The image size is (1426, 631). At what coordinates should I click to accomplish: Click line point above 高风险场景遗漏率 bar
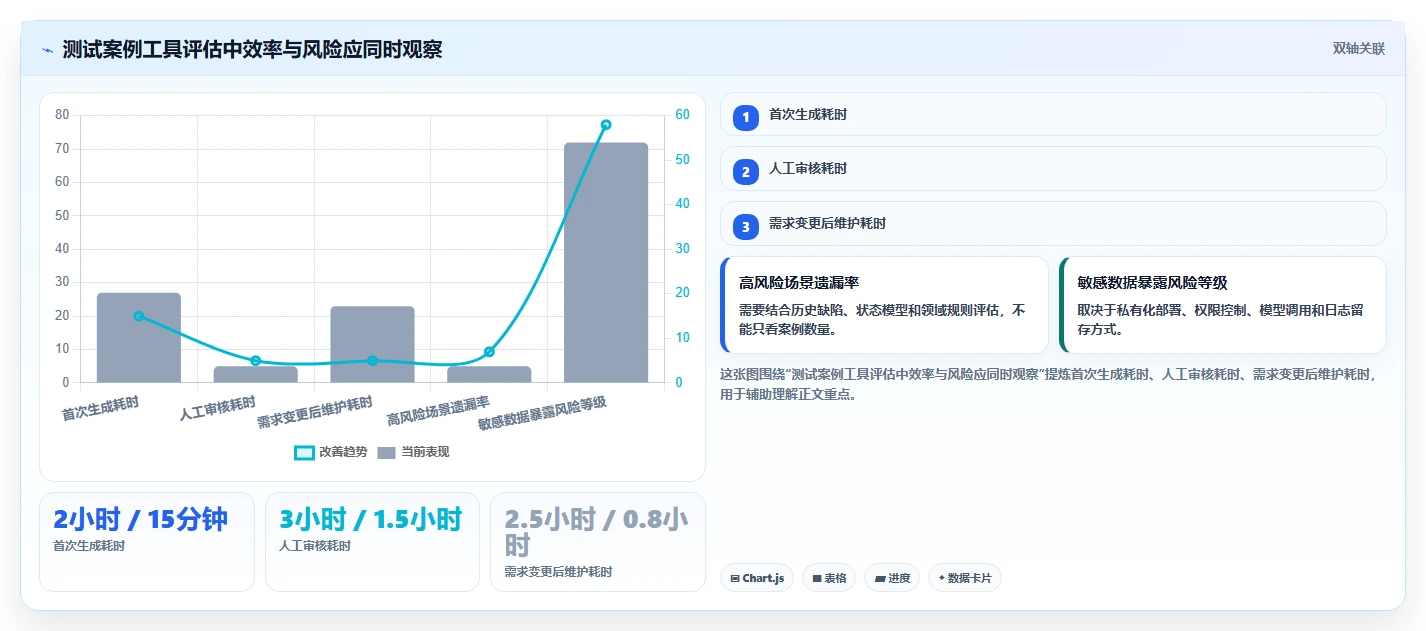click(x=489, y=352)
